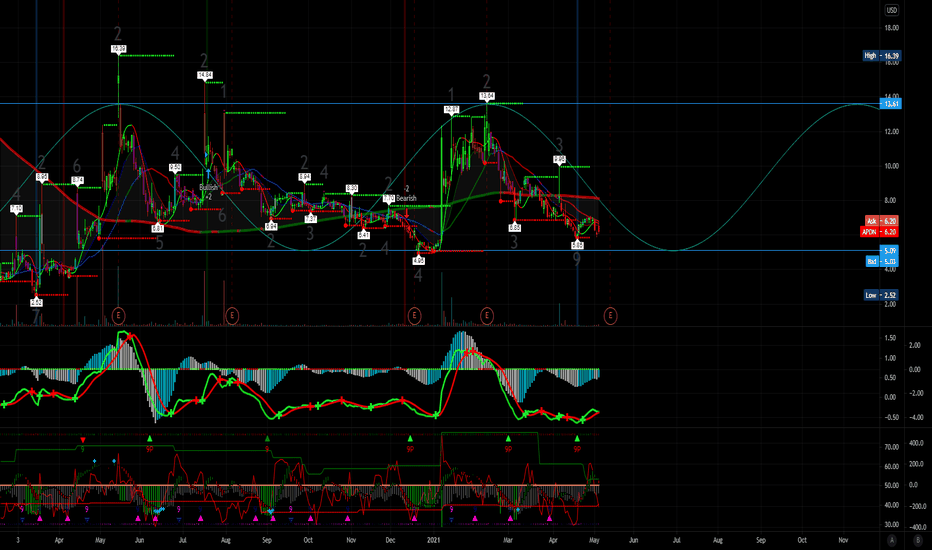Select the 5.09 horizontal line price label

pyautogui.click(x=889, y=251)
